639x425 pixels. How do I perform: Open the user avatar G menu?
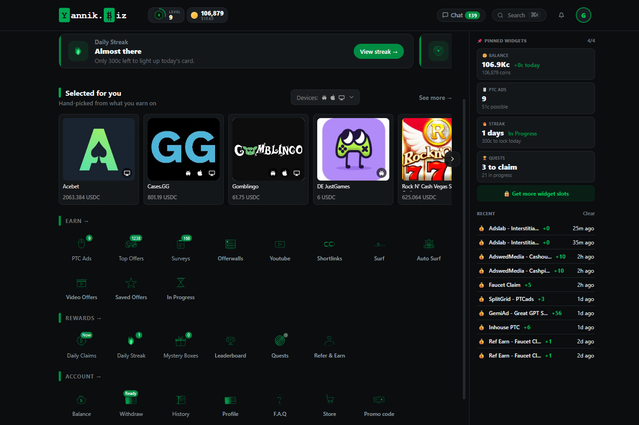point(583,15)
